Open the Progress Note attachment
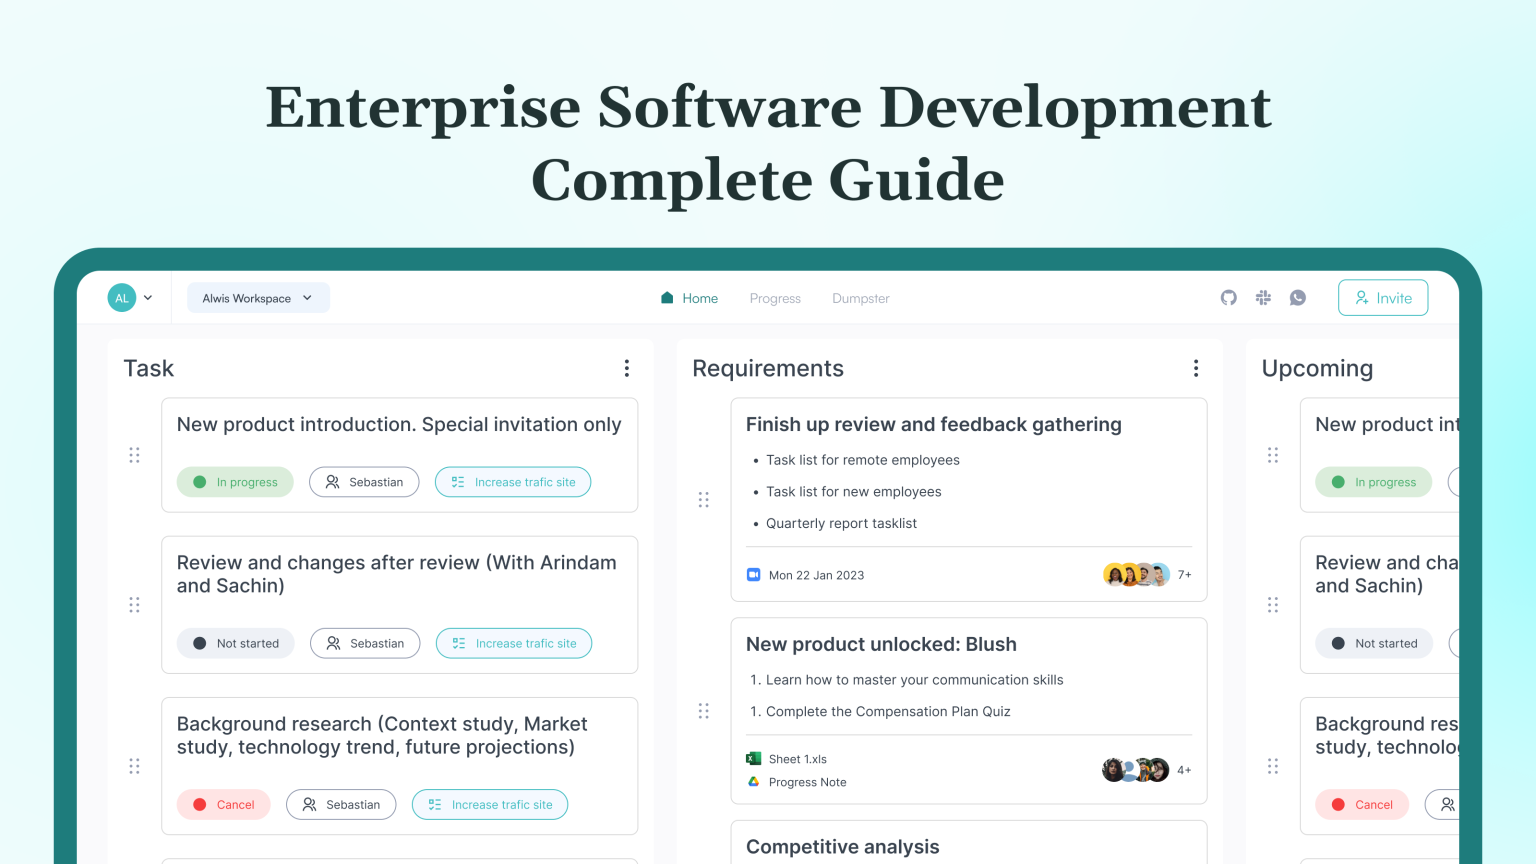The width and height of the screenshot is (1536, 864). pos(808,782)
